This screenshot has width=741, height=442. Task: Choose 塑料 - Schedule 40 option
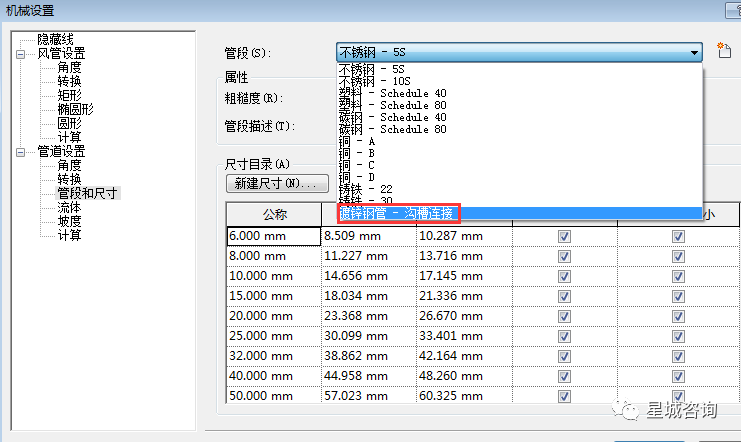pyautogui.click(x=520, y=93)
